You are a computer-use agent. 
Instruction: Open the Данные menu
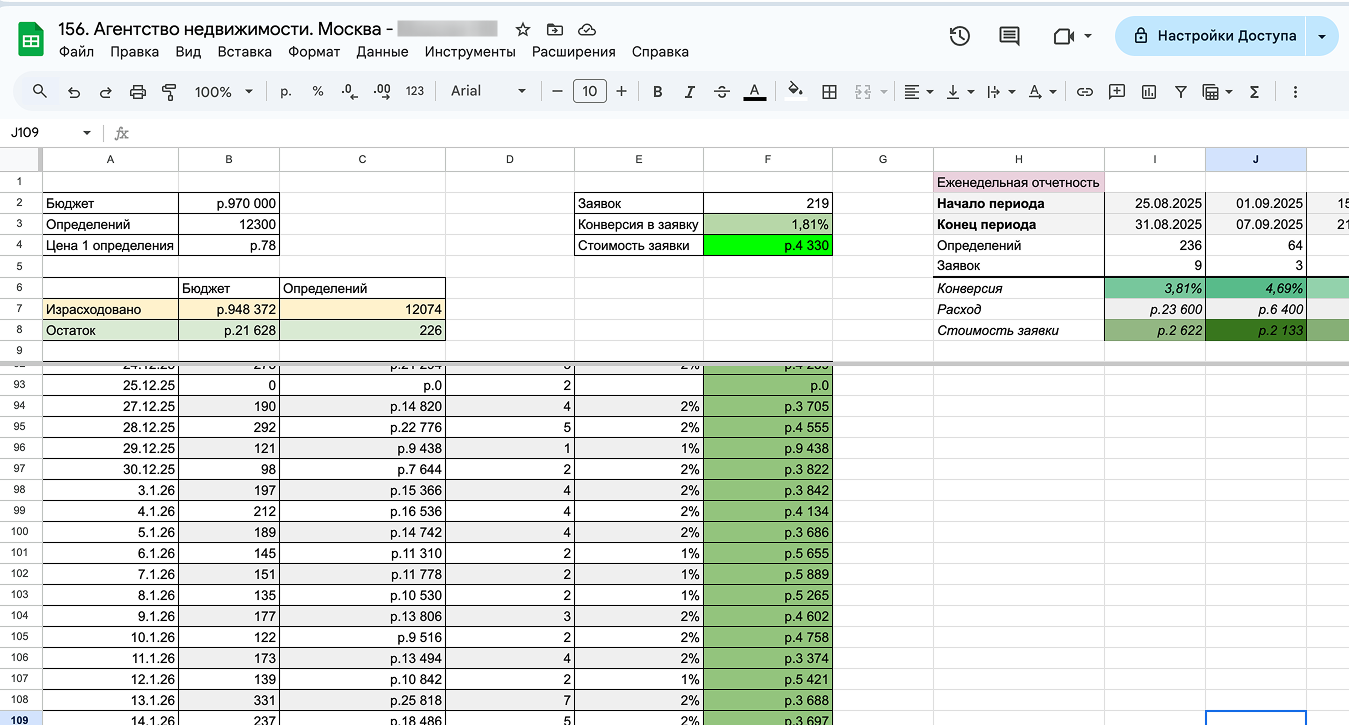(382, 52)
